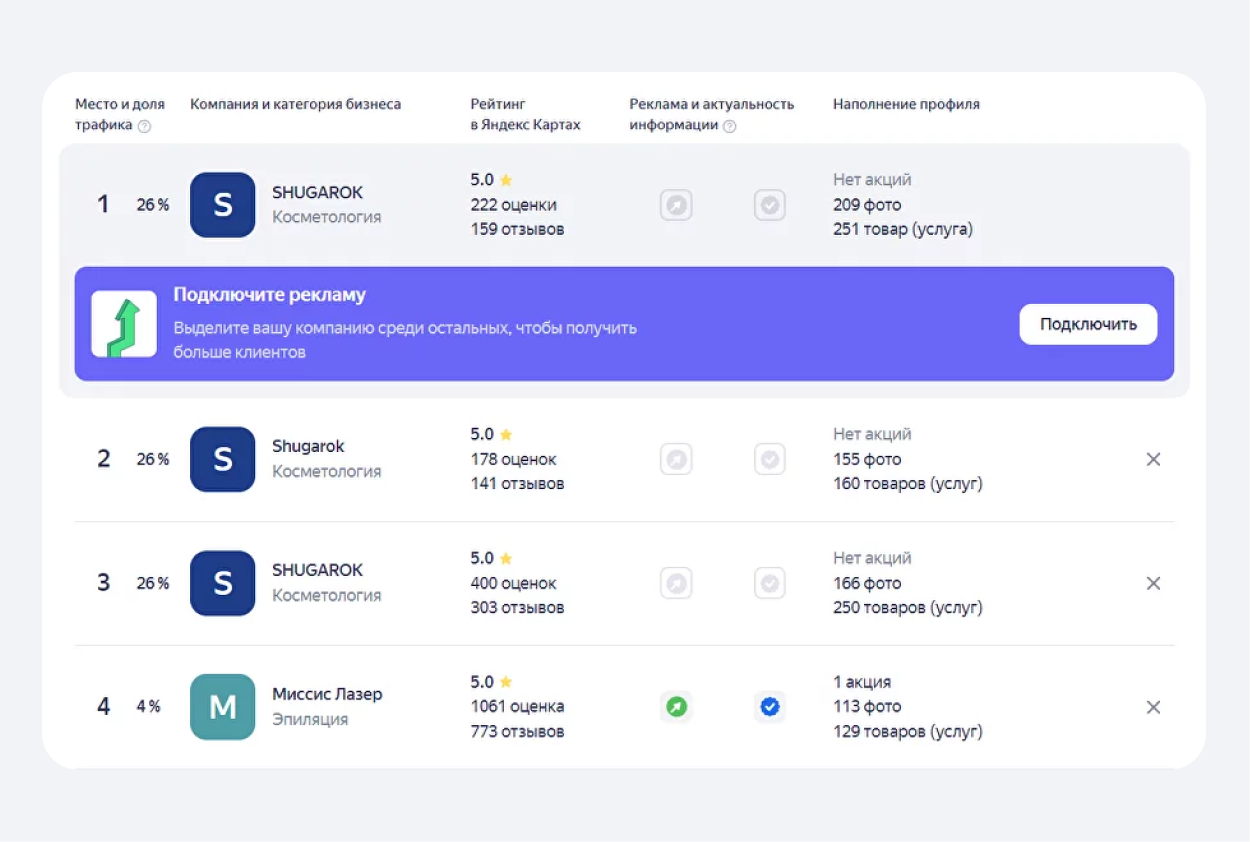Viewport: 1250px width, 842px height.
Task: Open "SHUGAROK" name in the row with 222 оценки
Action: (318, 192)
